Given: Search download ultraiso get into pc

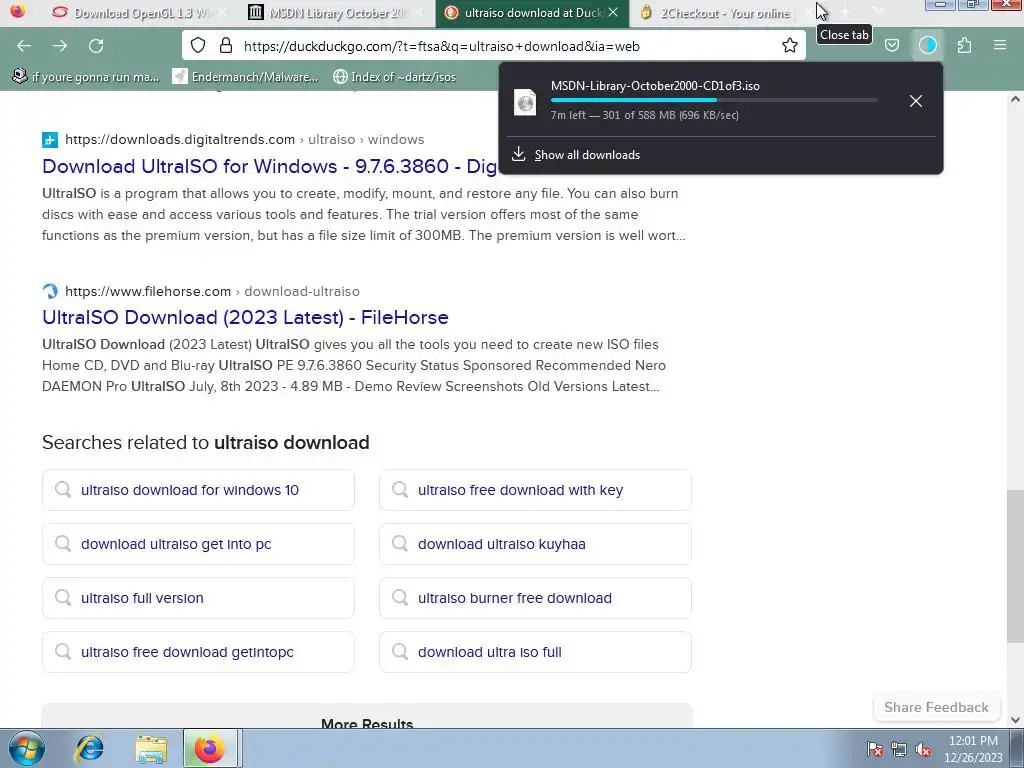Looking at the screenshot, I should [199, 544].
